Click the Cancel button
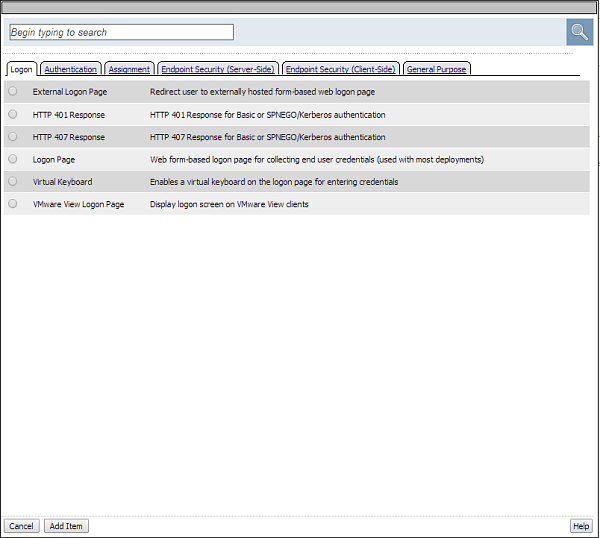Viewport: 600px width, 538px height. [x=21, y=526]
